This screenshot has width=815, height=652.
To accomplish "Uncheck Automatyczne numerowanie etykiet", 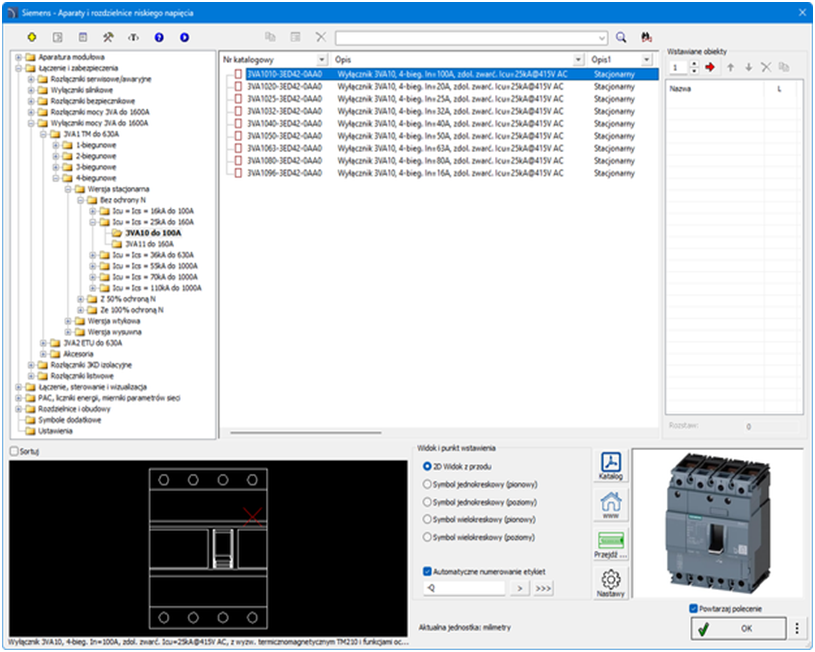I will 428,572.
